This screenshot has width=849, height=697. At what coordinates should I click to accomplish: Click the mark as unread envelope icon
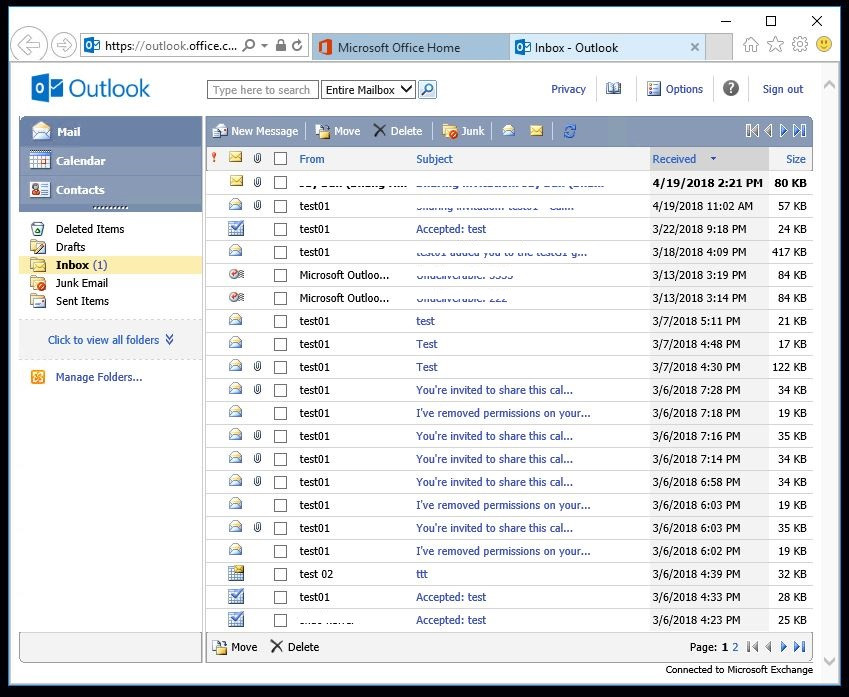tap(536, 130)
